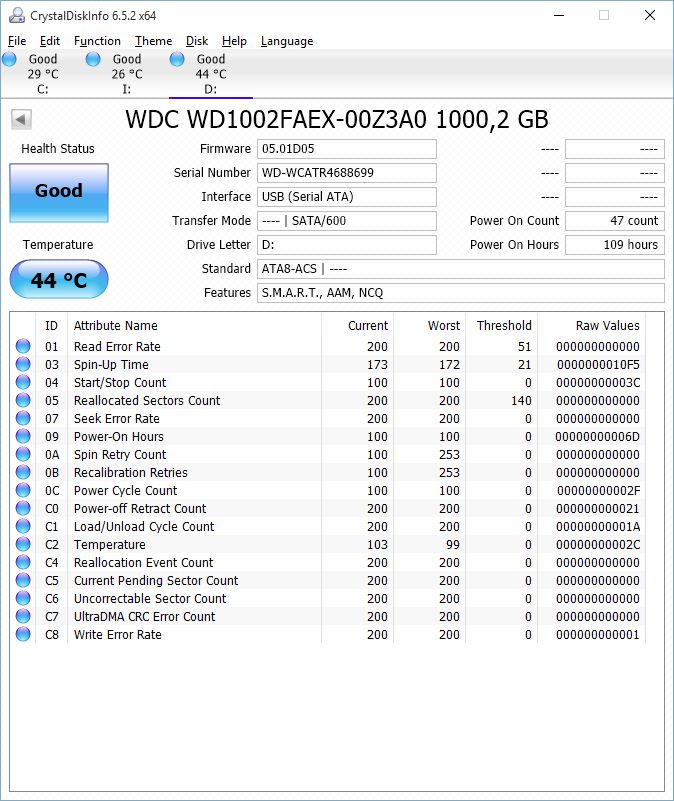Click raw value 00000000003C
Viewport: 674px width, 801px height.
pos(598,382)
